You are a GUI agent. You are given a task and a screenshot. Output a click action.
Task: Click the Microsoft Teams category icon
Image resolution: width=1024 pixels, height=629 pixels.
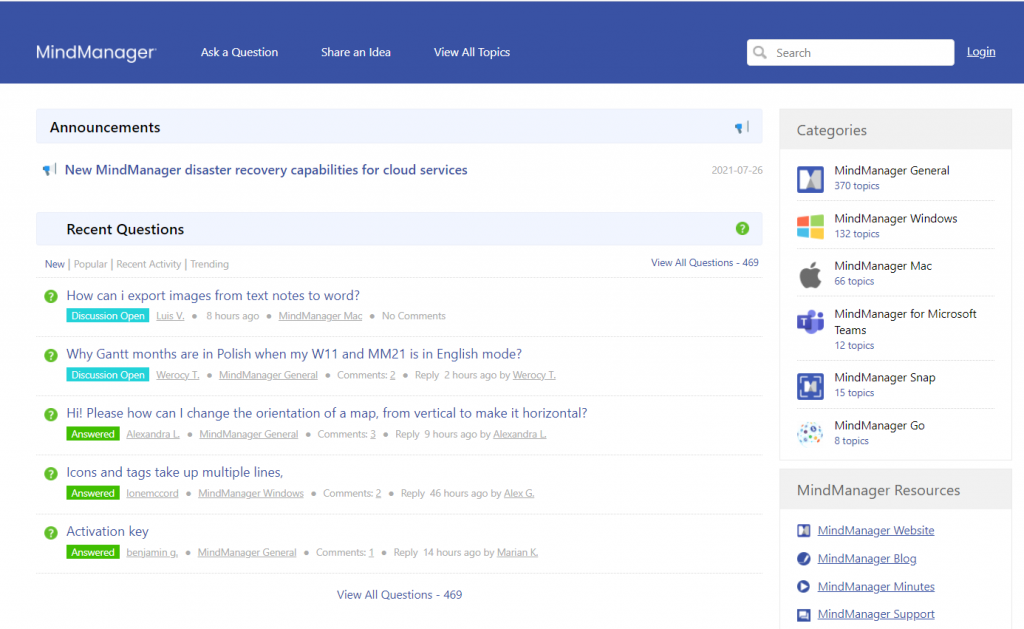810,322
